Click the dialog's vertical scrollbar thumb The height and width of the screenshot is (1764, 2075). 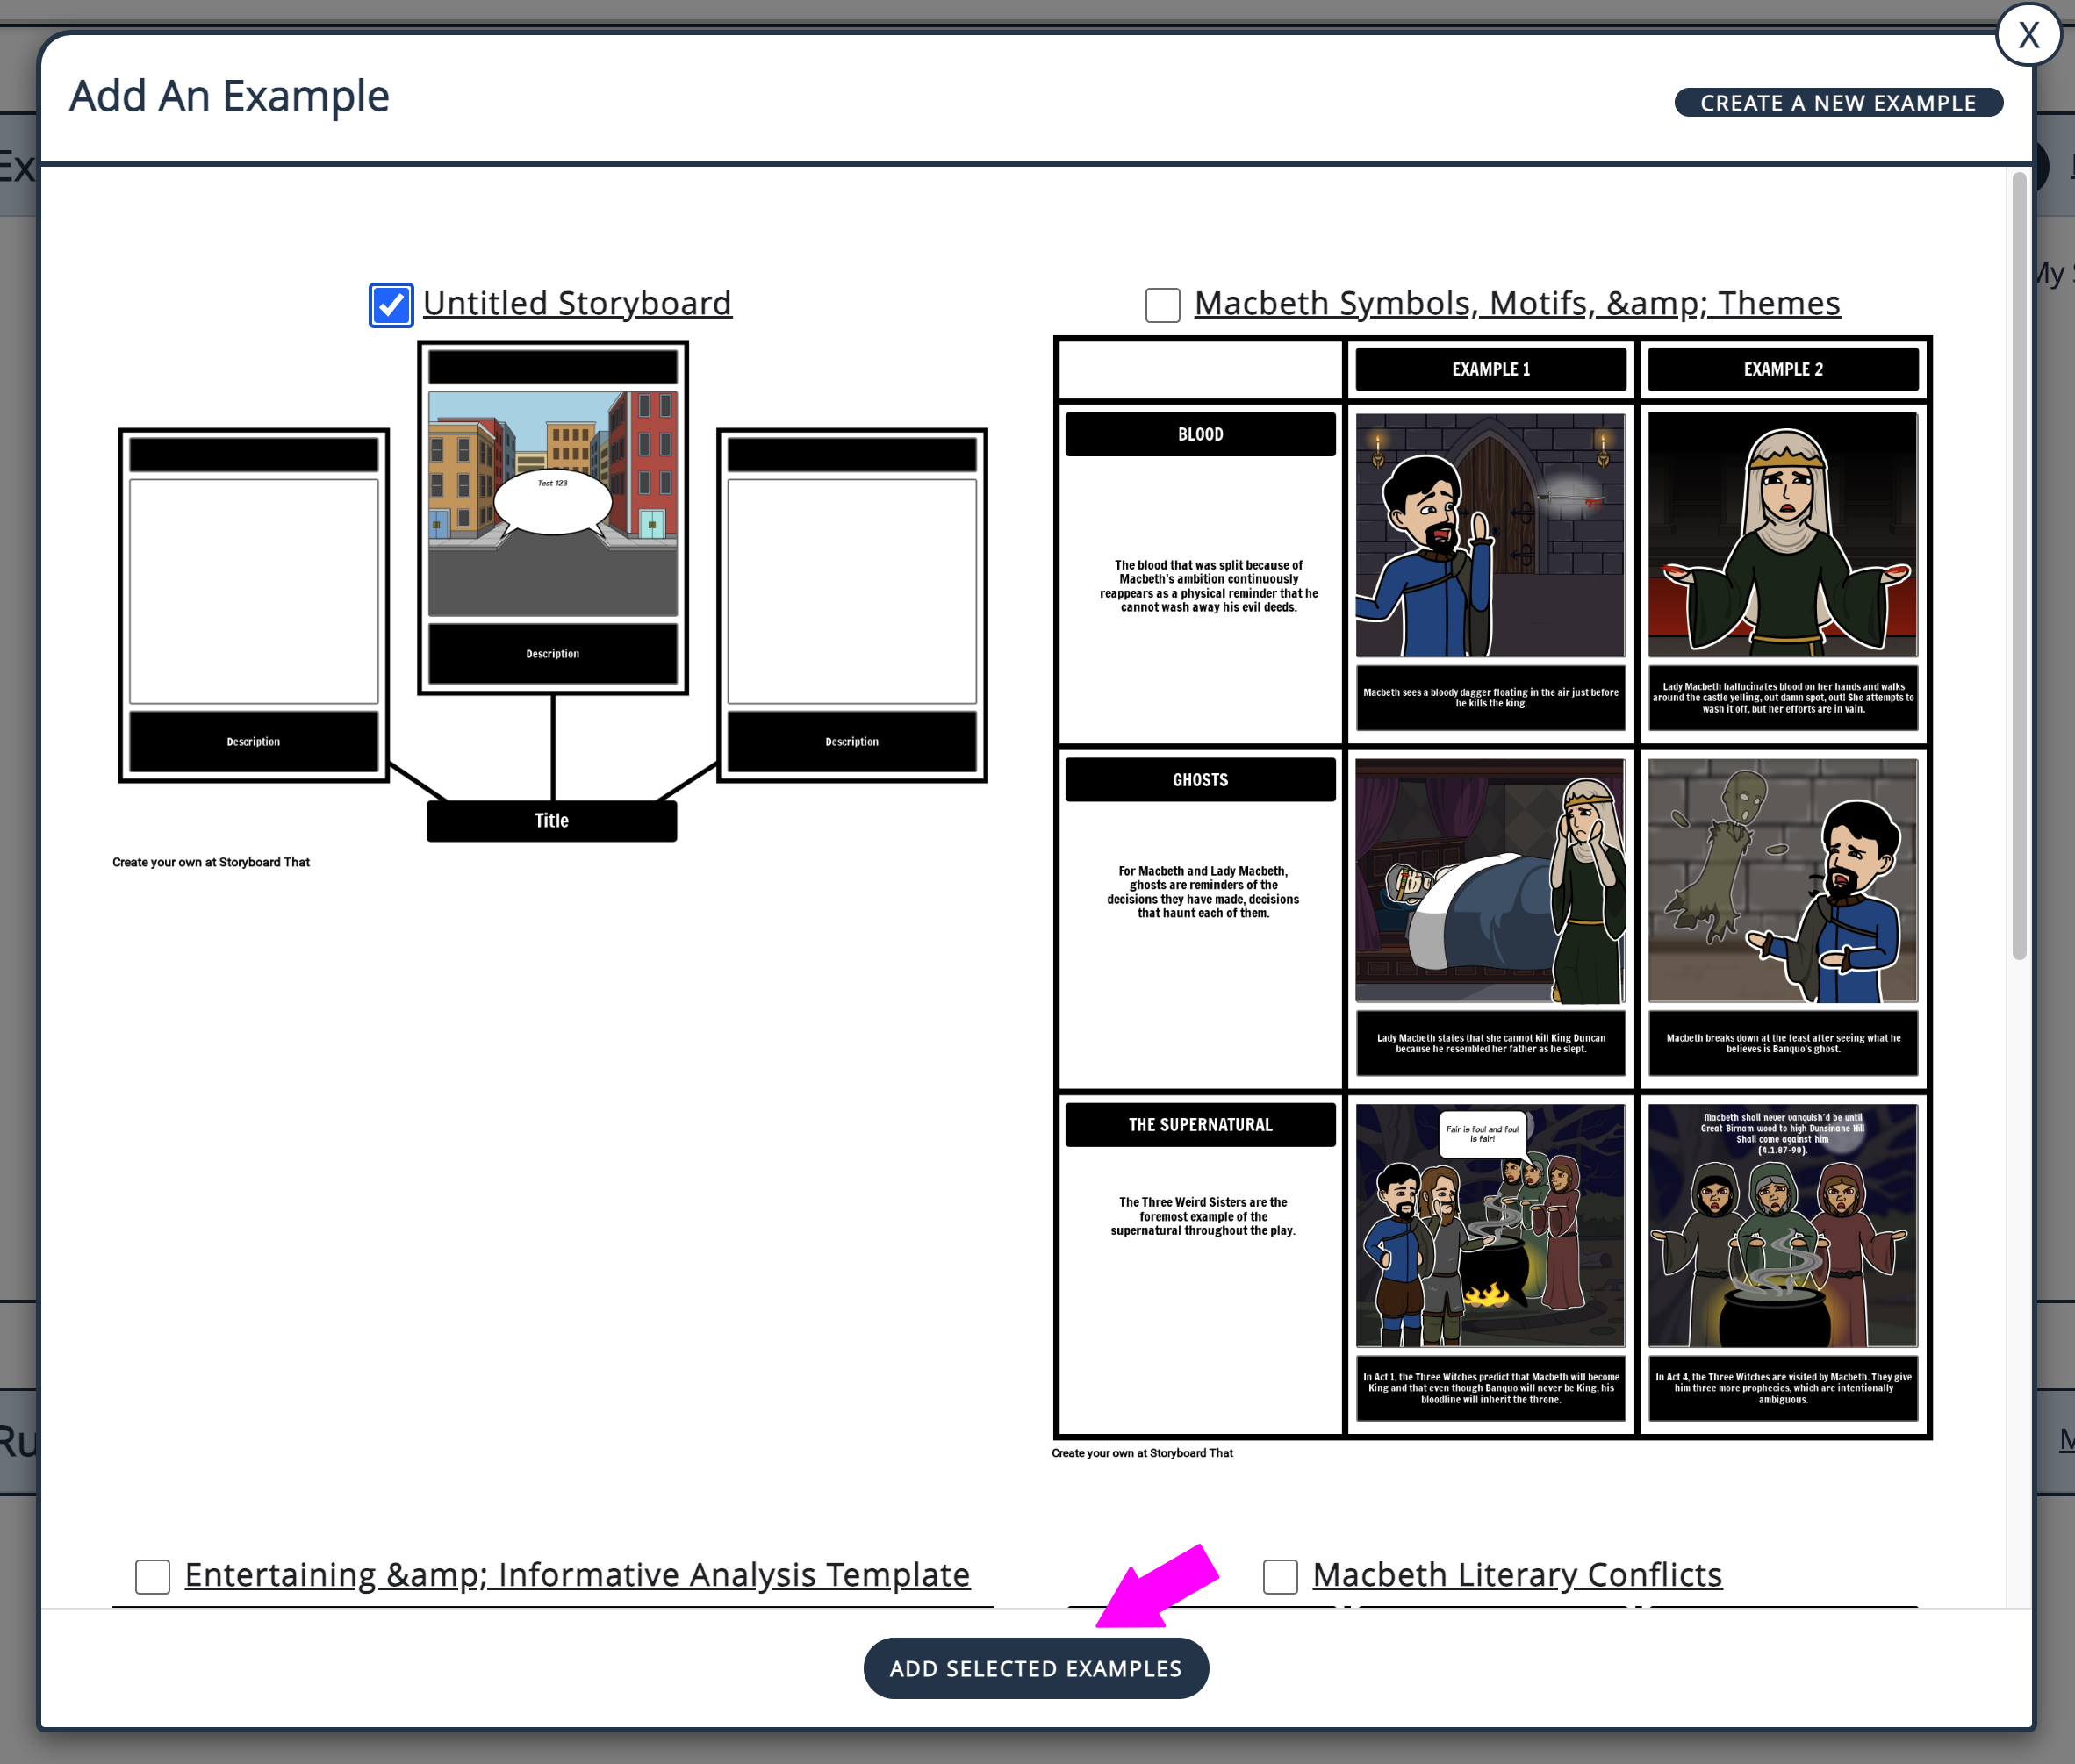[2019, 566]
